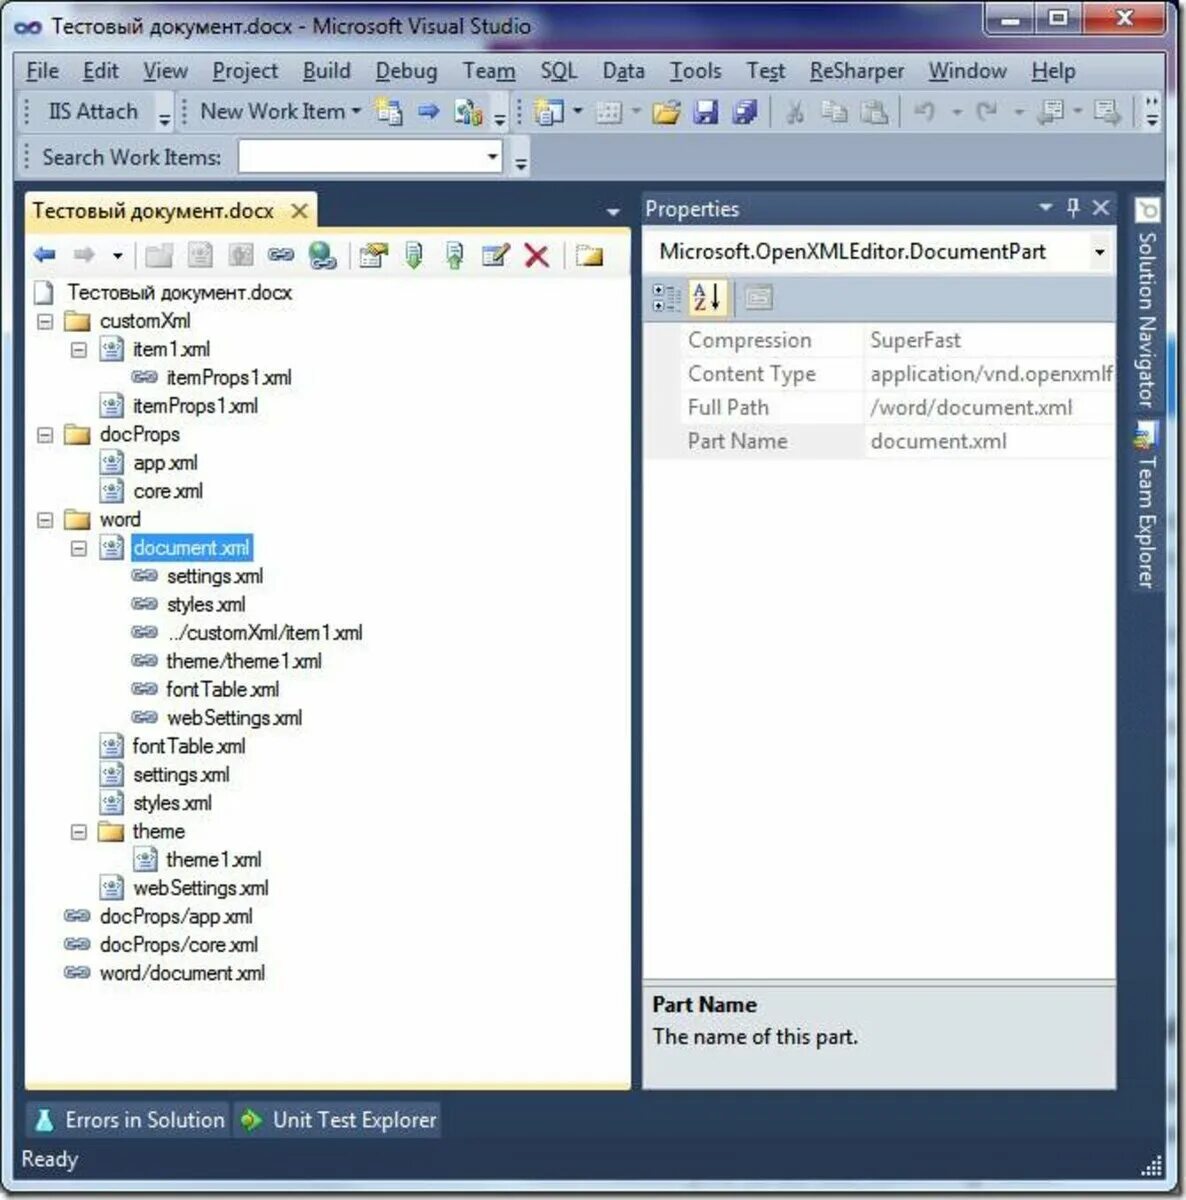Click the Copy icon in main toolbar
The image size is (1186, 1200).
tap(834, 112)
